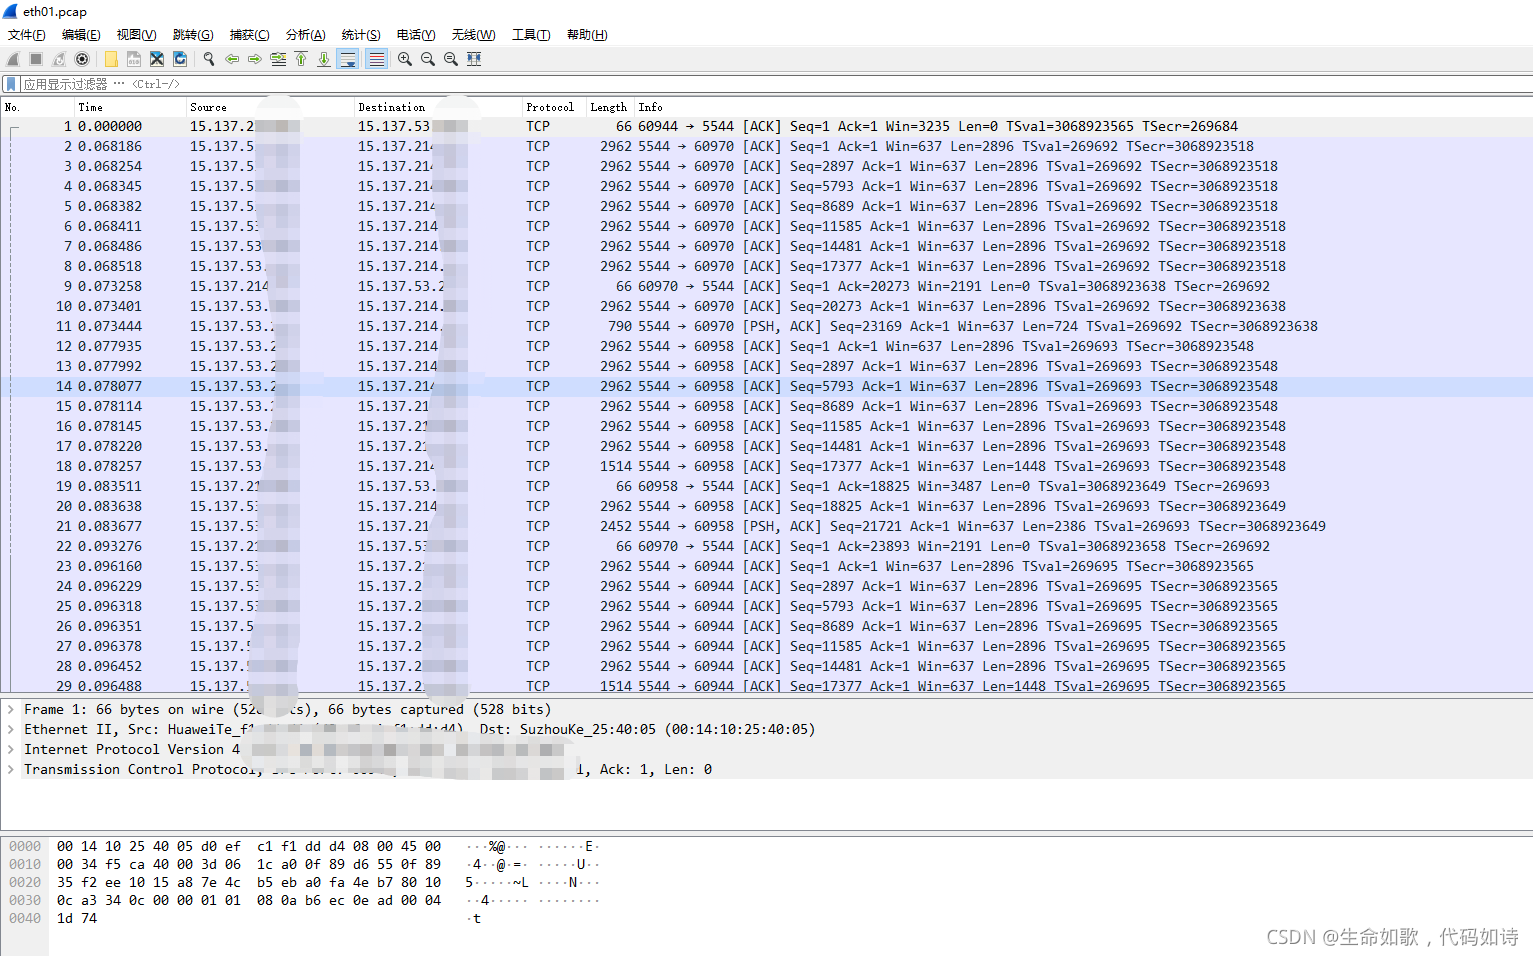The image size is (1533, 956).
Task: Click the open capture file folder icon
Action: pos(111,59)
